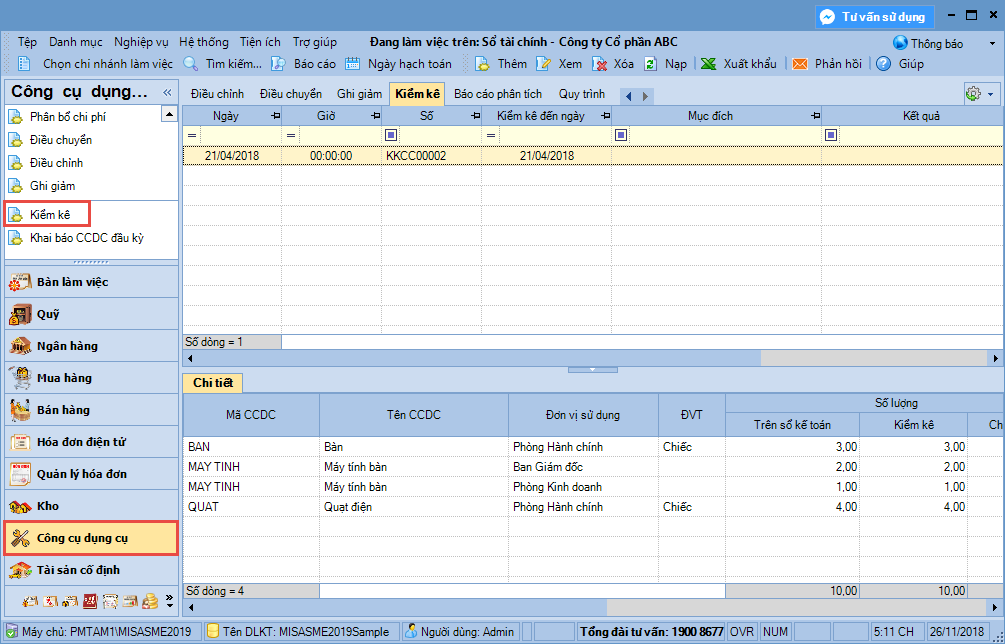Image resolution: width=1005 pixels, height=644 pixels.
Task: Click the Thêm (add) toolbar icon
Action: point(482,64)
